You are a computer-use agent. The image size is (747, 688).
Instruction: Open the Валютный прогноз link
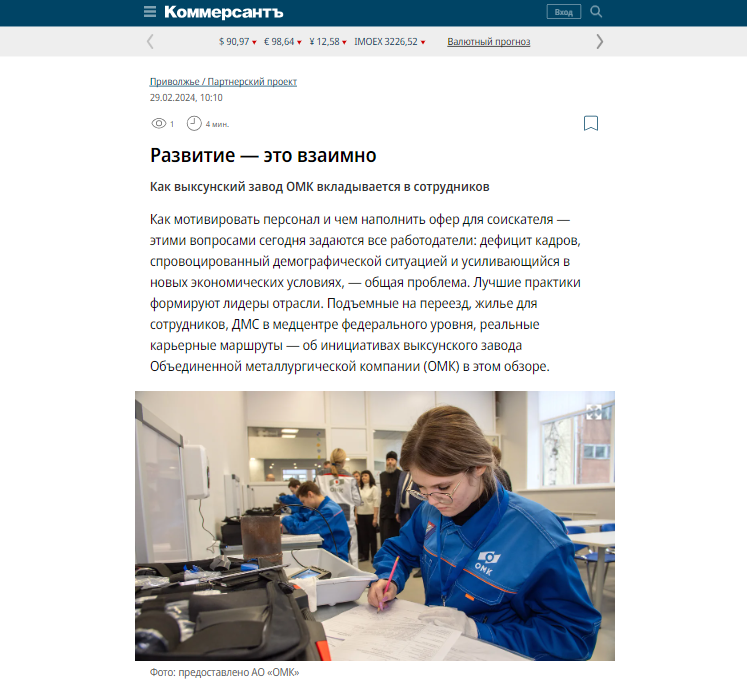(488, 41)
